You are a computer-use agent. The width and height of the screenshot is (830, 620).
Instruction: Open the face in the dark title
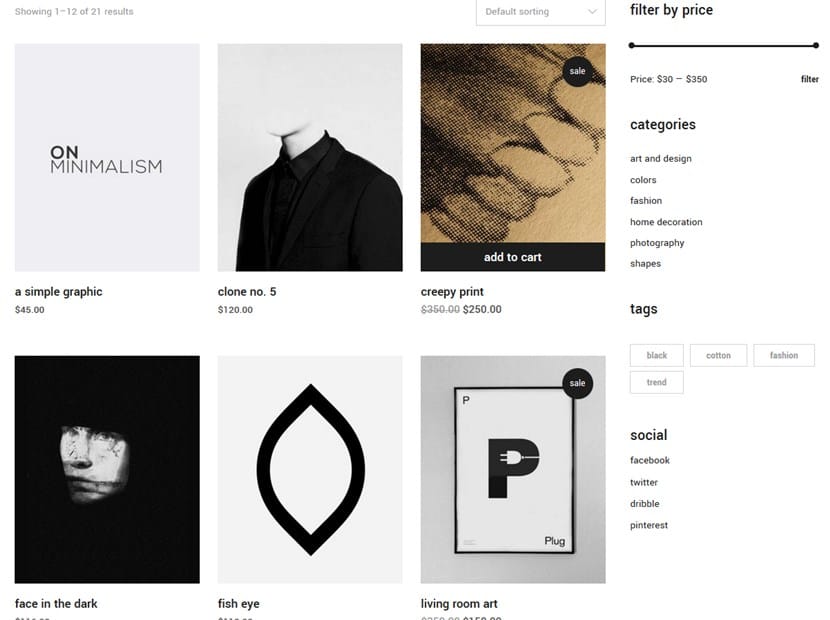point(56,604)
